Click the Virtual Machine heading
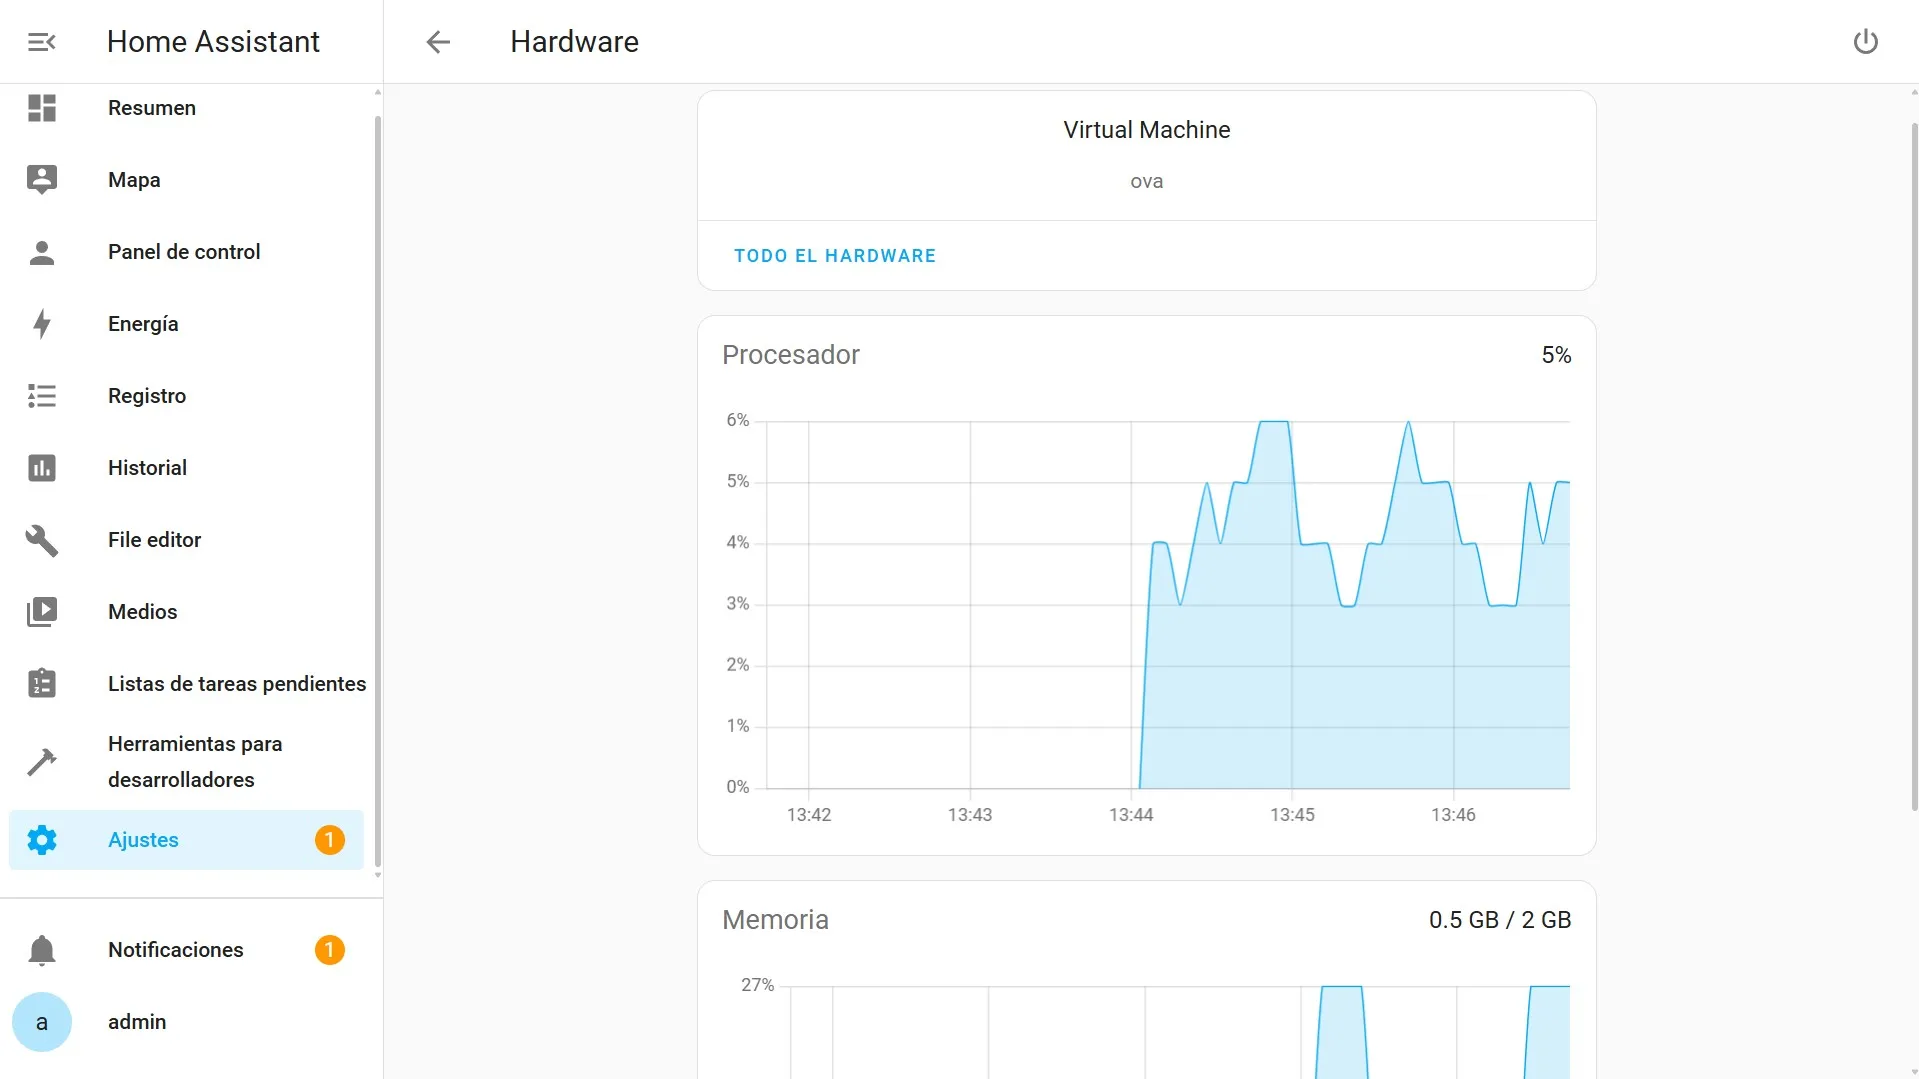Image resolution: width=1919 pixels, height=1079 pixels. [1146, 130]
